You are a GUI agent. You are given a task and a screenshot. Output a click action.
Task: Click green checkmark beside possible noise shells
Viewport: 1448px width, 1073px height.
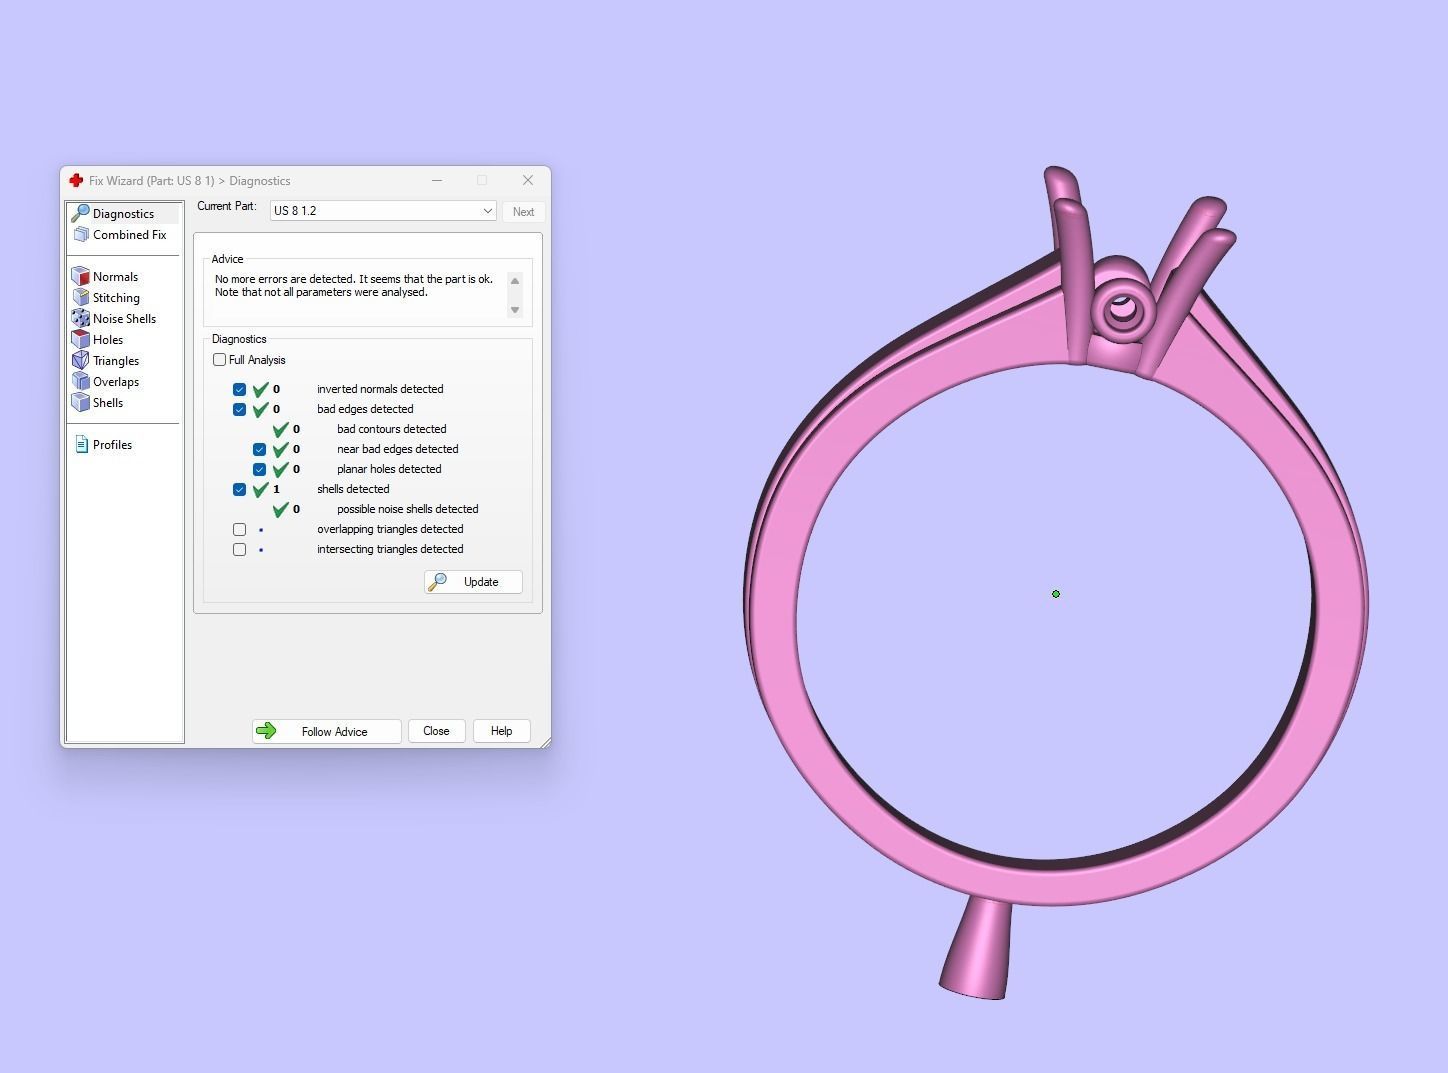pyautogui.click(x=281, y=509)
